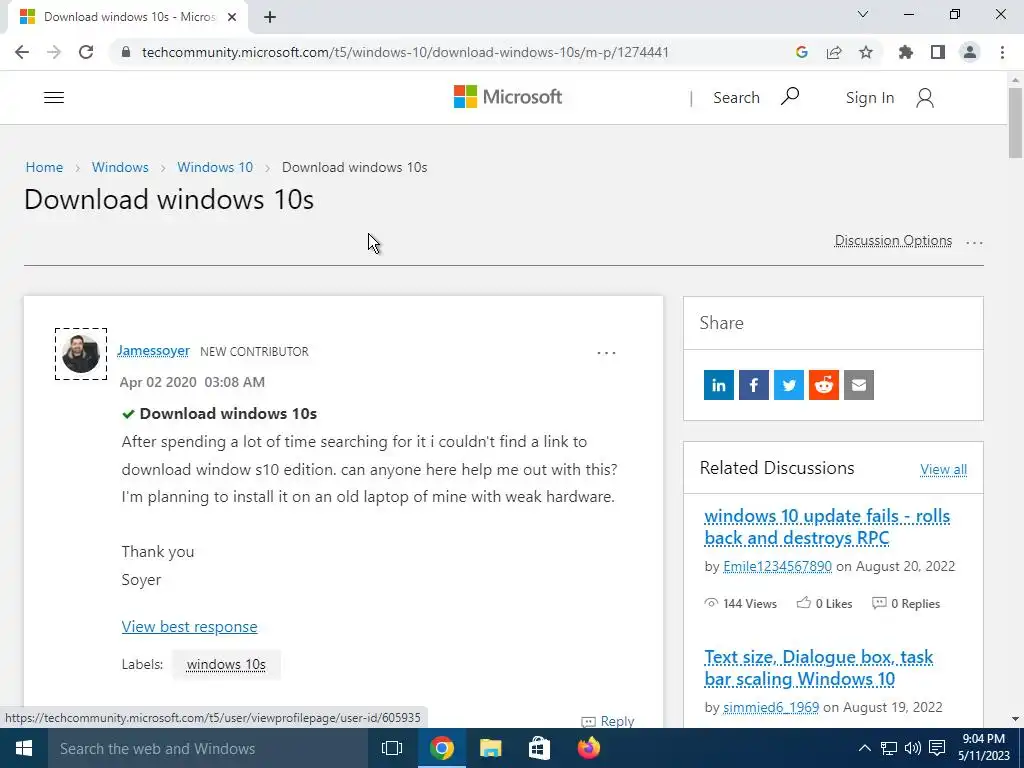Open the post options ellipsis menu

[606, 353]
